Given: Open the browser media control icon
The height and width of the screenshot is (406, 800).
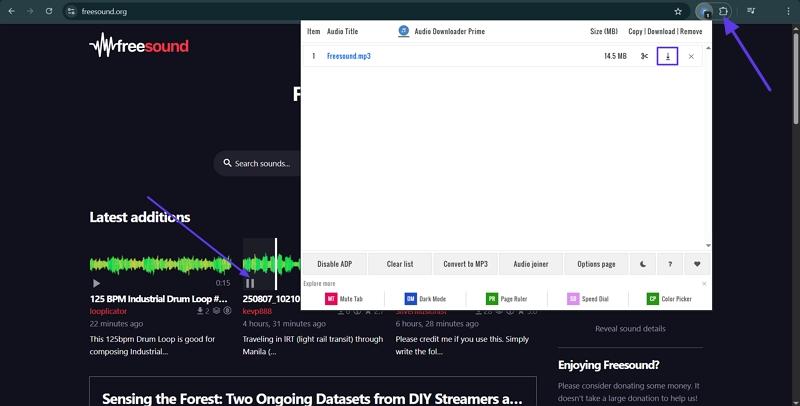Looking at the screenshot, I should [x=751, y=11].
